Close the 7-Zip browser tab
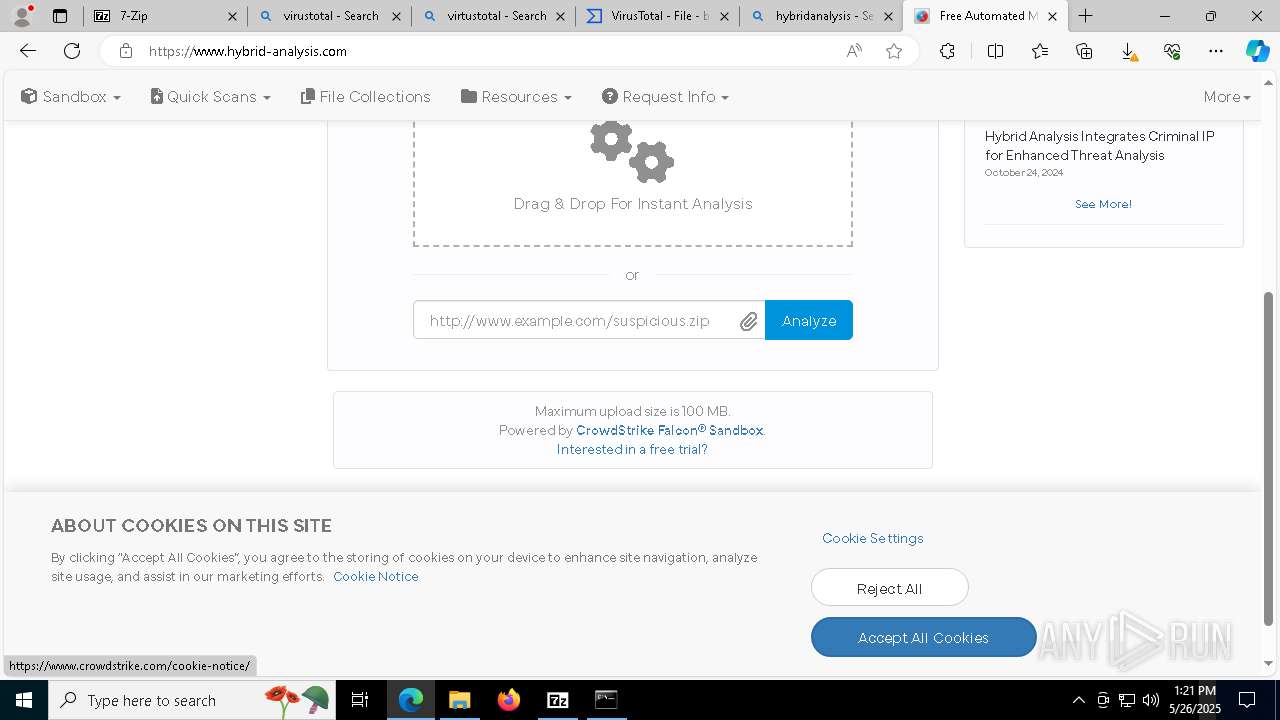 click(232, 16)
